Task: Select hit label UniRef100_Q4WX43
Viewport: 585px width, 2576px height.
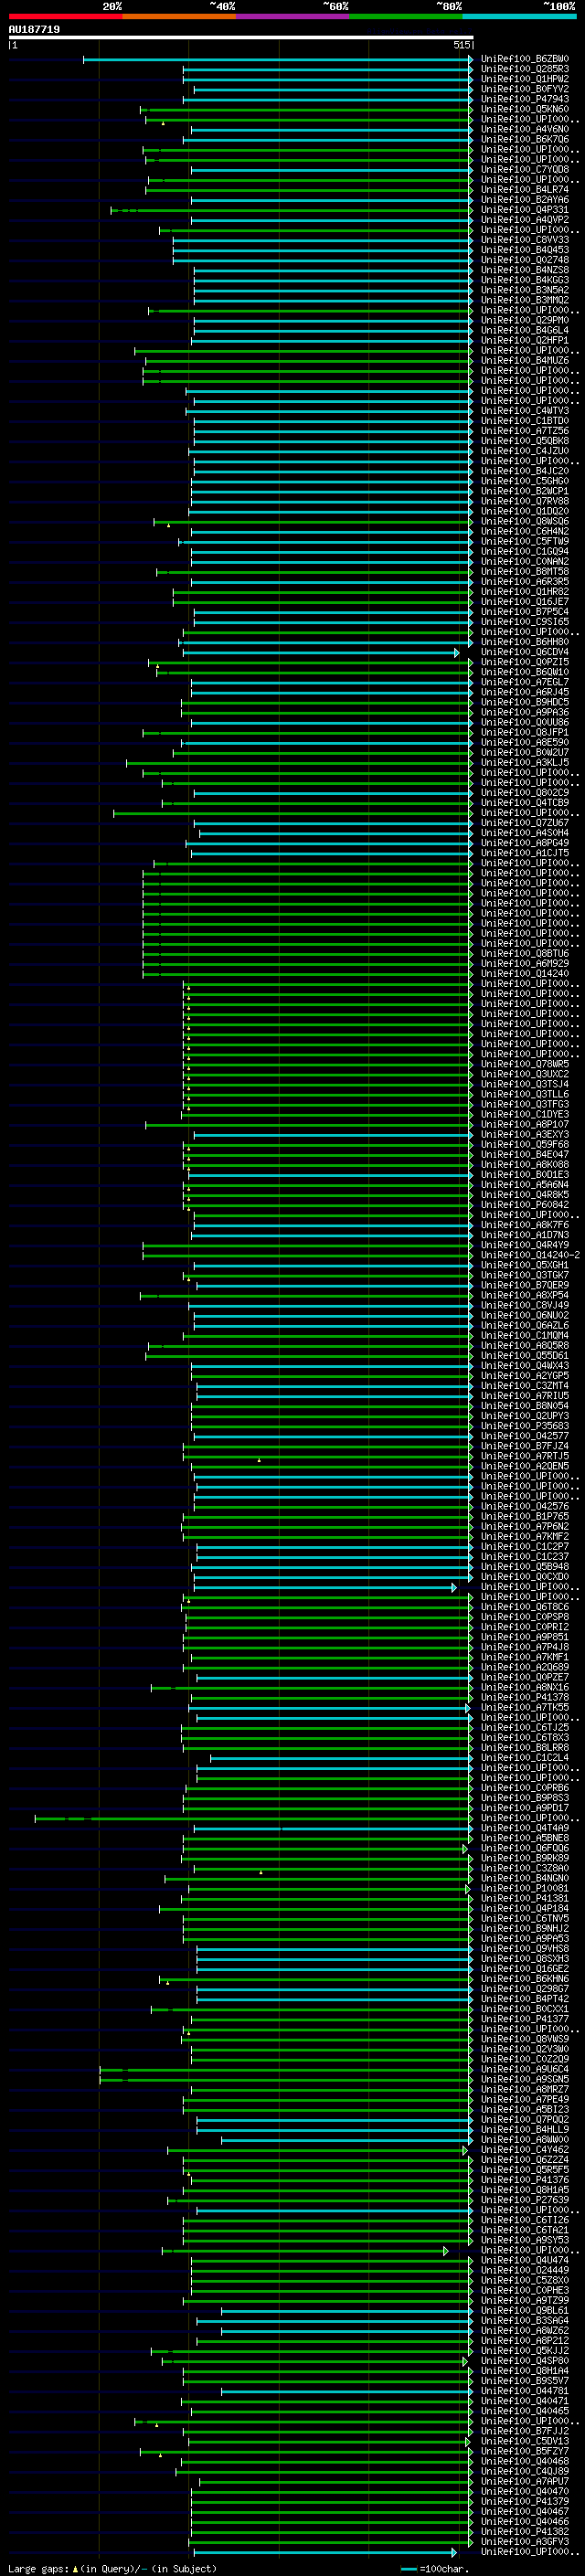Action: coord(524,1366)
